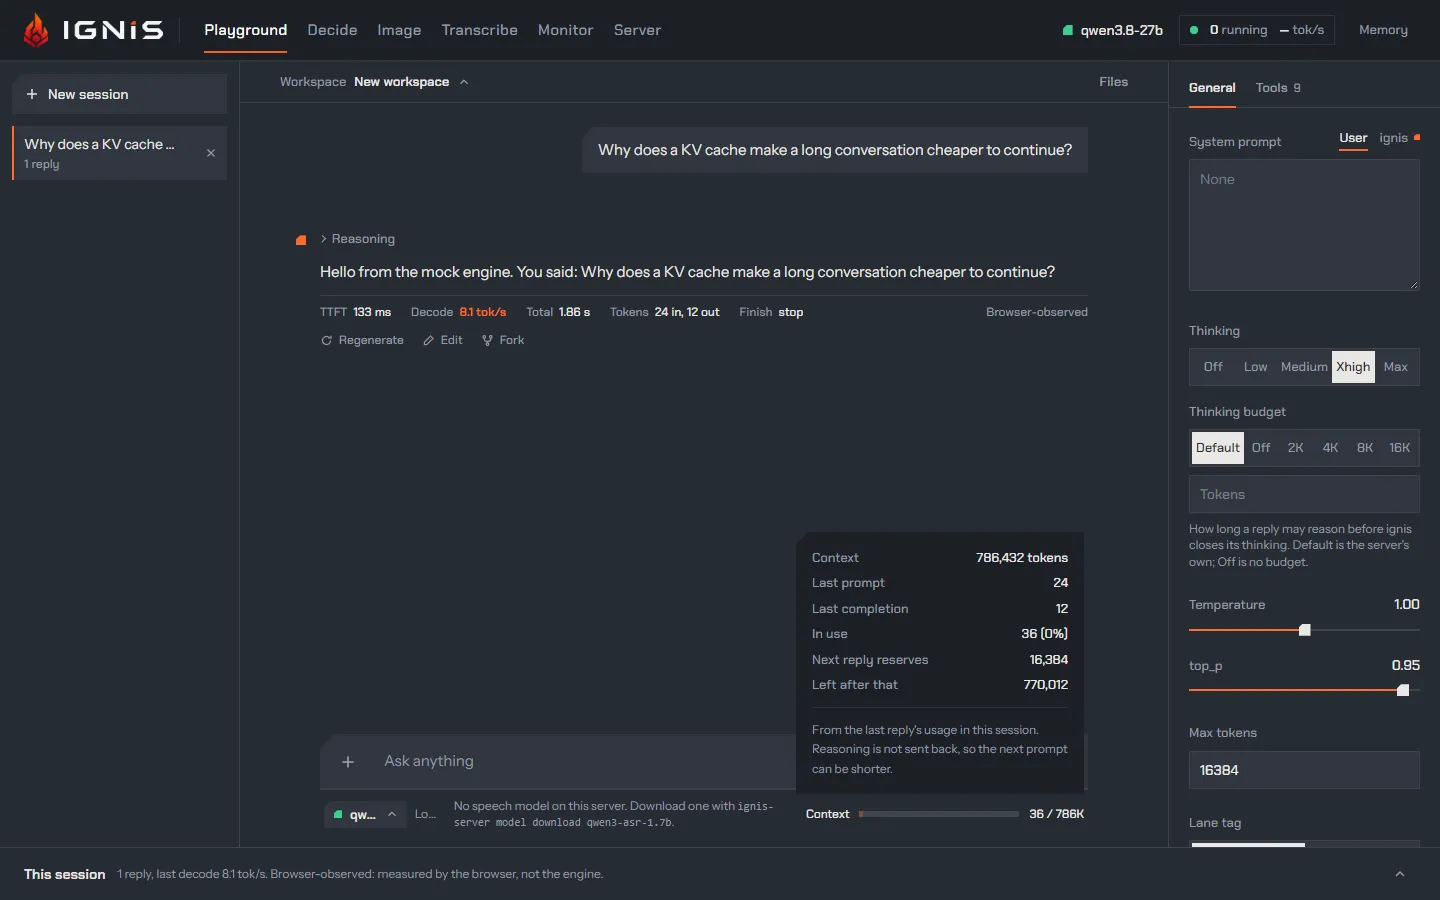Open the New workspace dropdown
The width and height of the screenshot is (1440, 900).
pyautogui.click(x=411, y=82)
